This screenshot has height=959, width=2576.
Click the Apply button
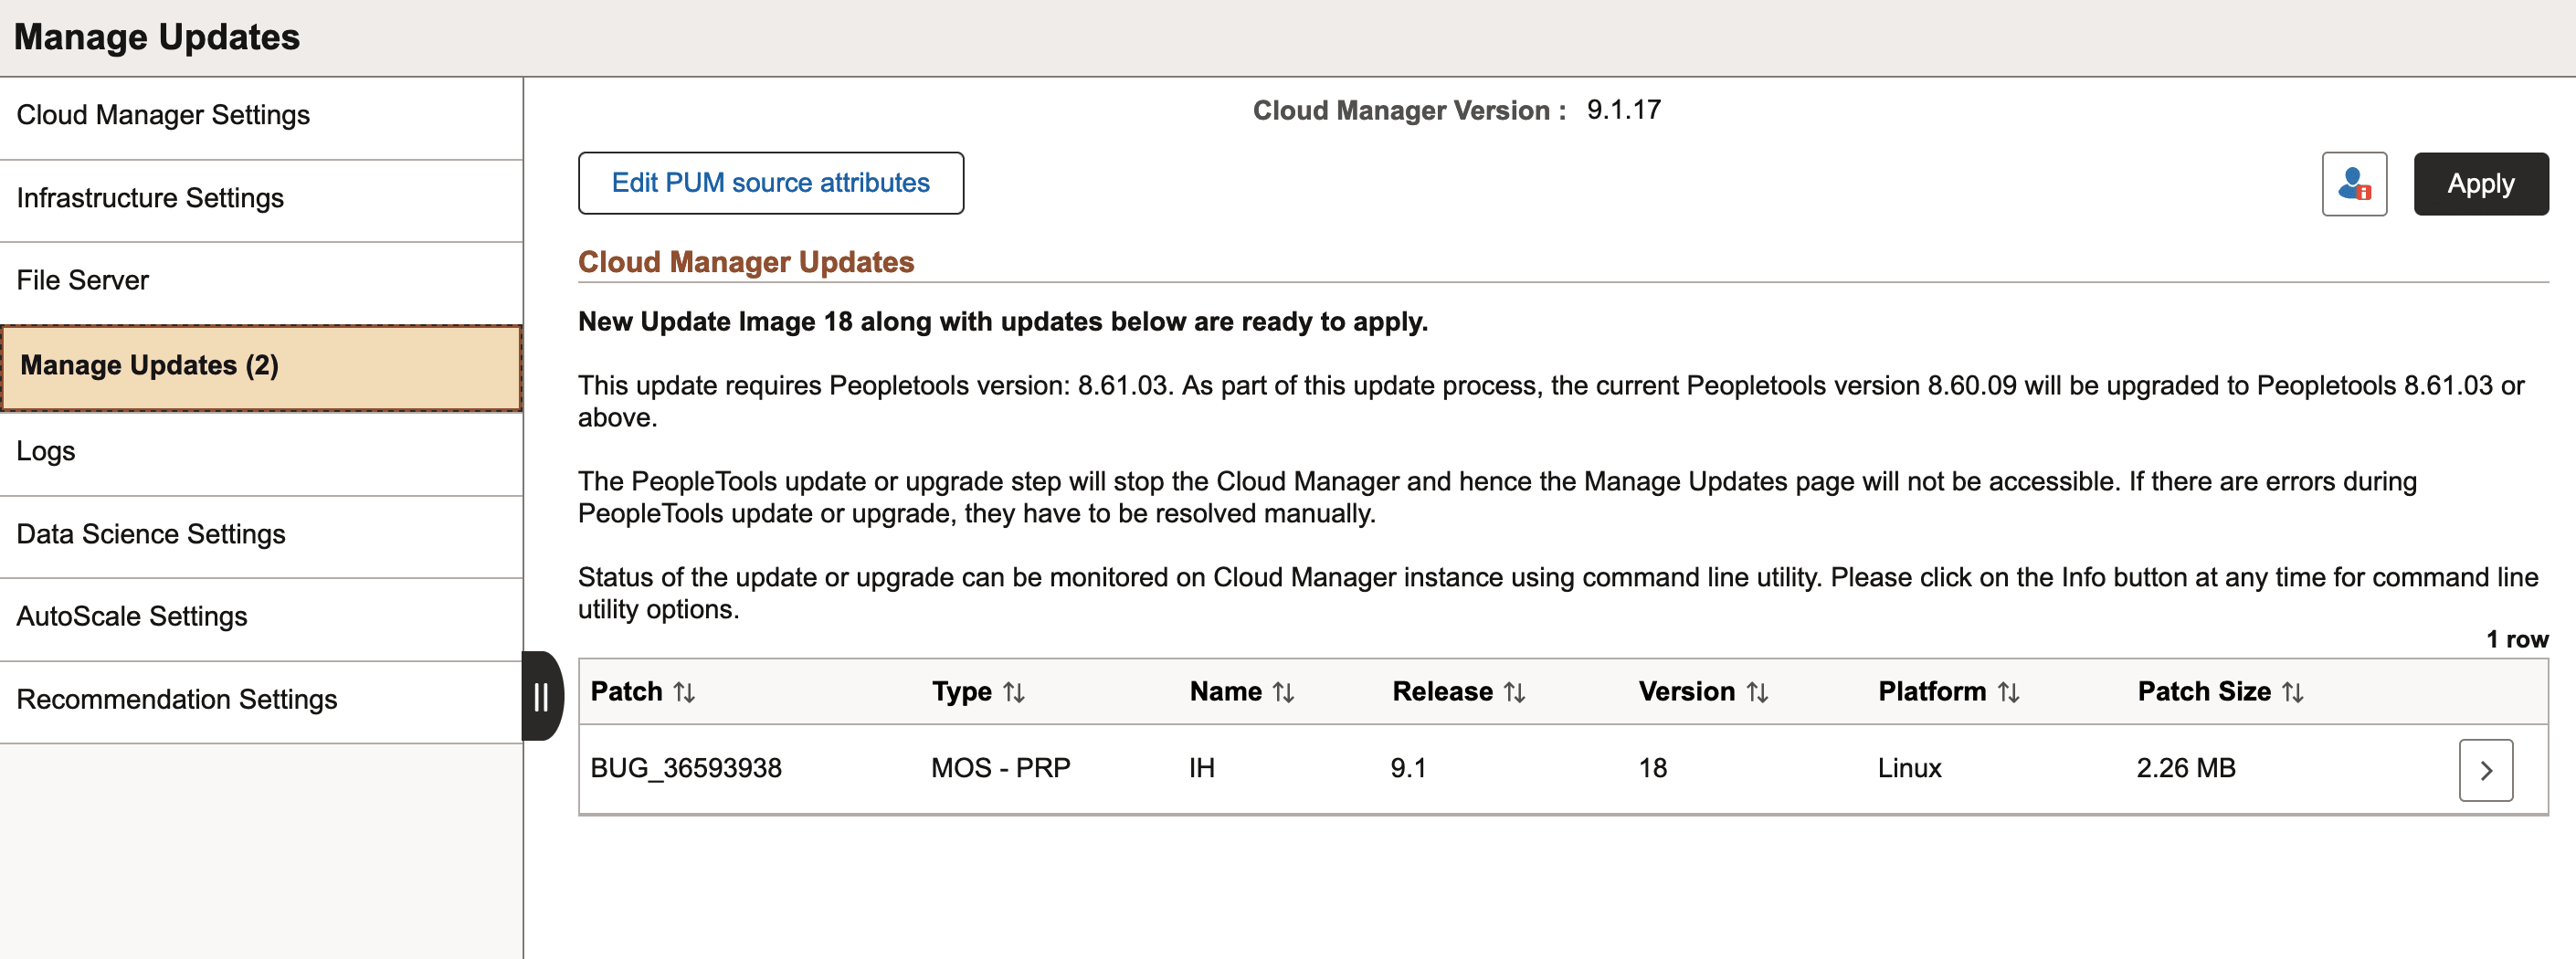(2481, 183)
